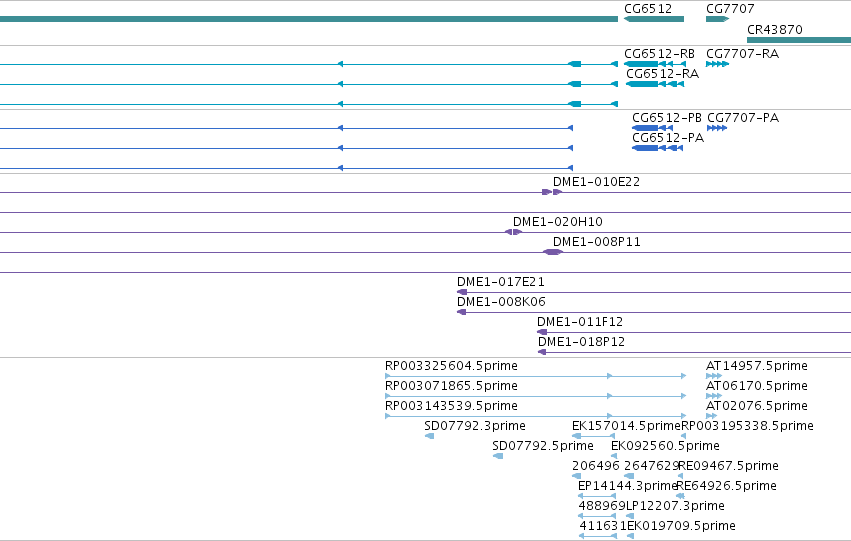
Task: Open the CG6512-RA transcript label
Action: [662, 74]
